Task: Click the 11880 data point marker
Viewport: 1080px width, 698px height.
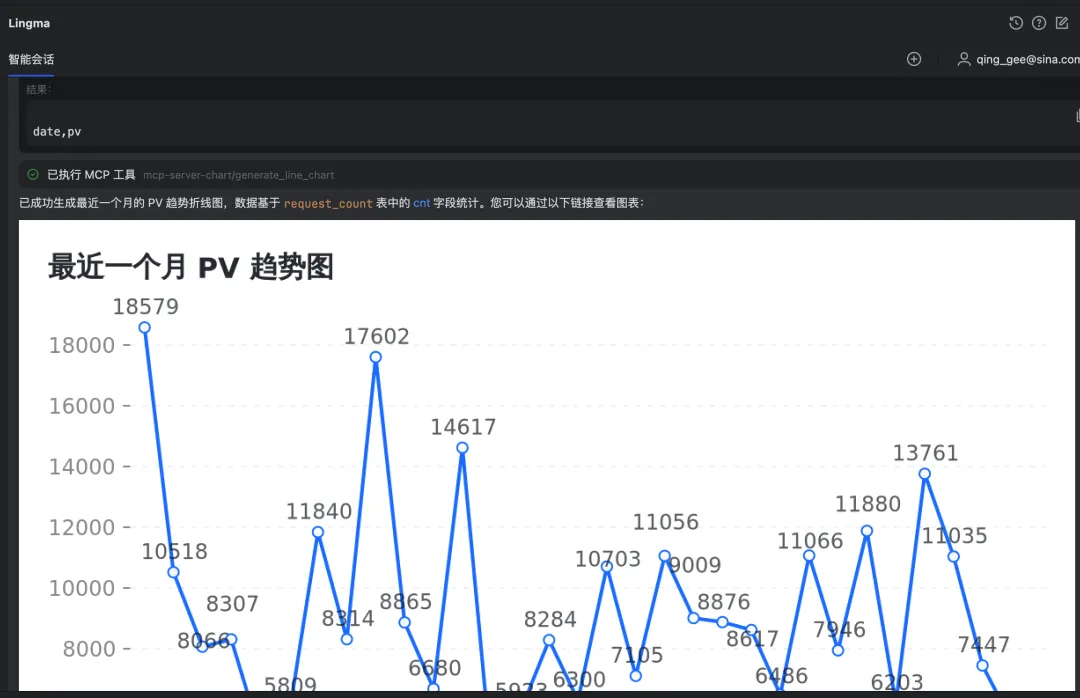Action: coord(867,531)
